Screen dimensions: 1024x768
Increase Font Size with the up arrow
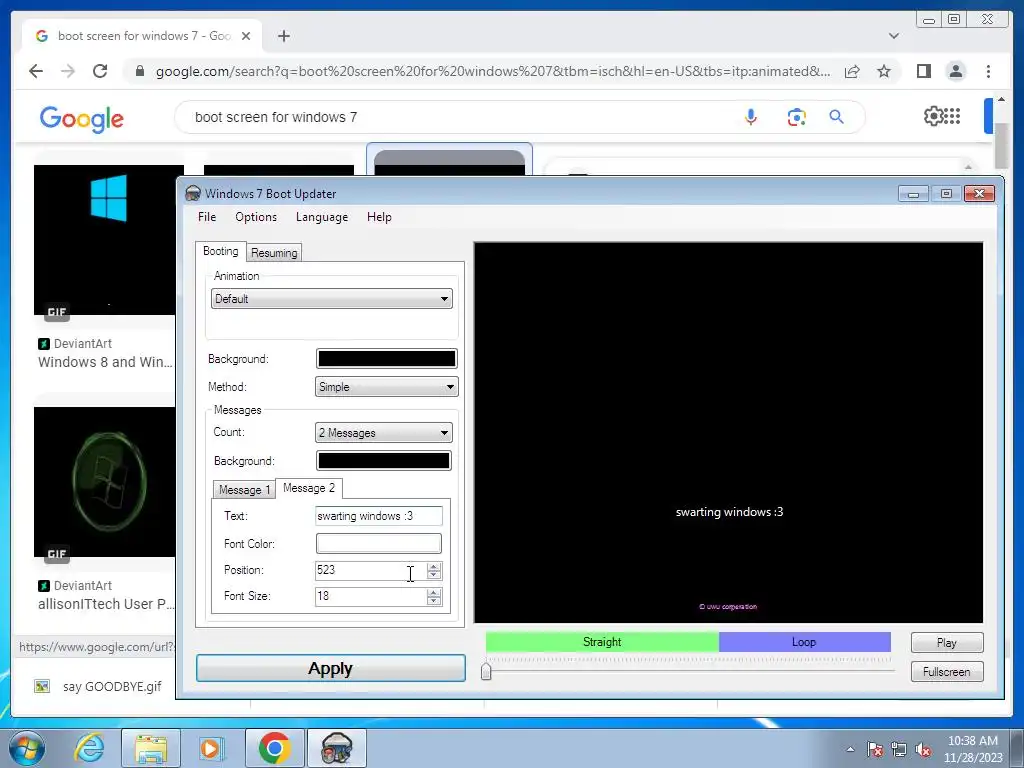[434, 592]
